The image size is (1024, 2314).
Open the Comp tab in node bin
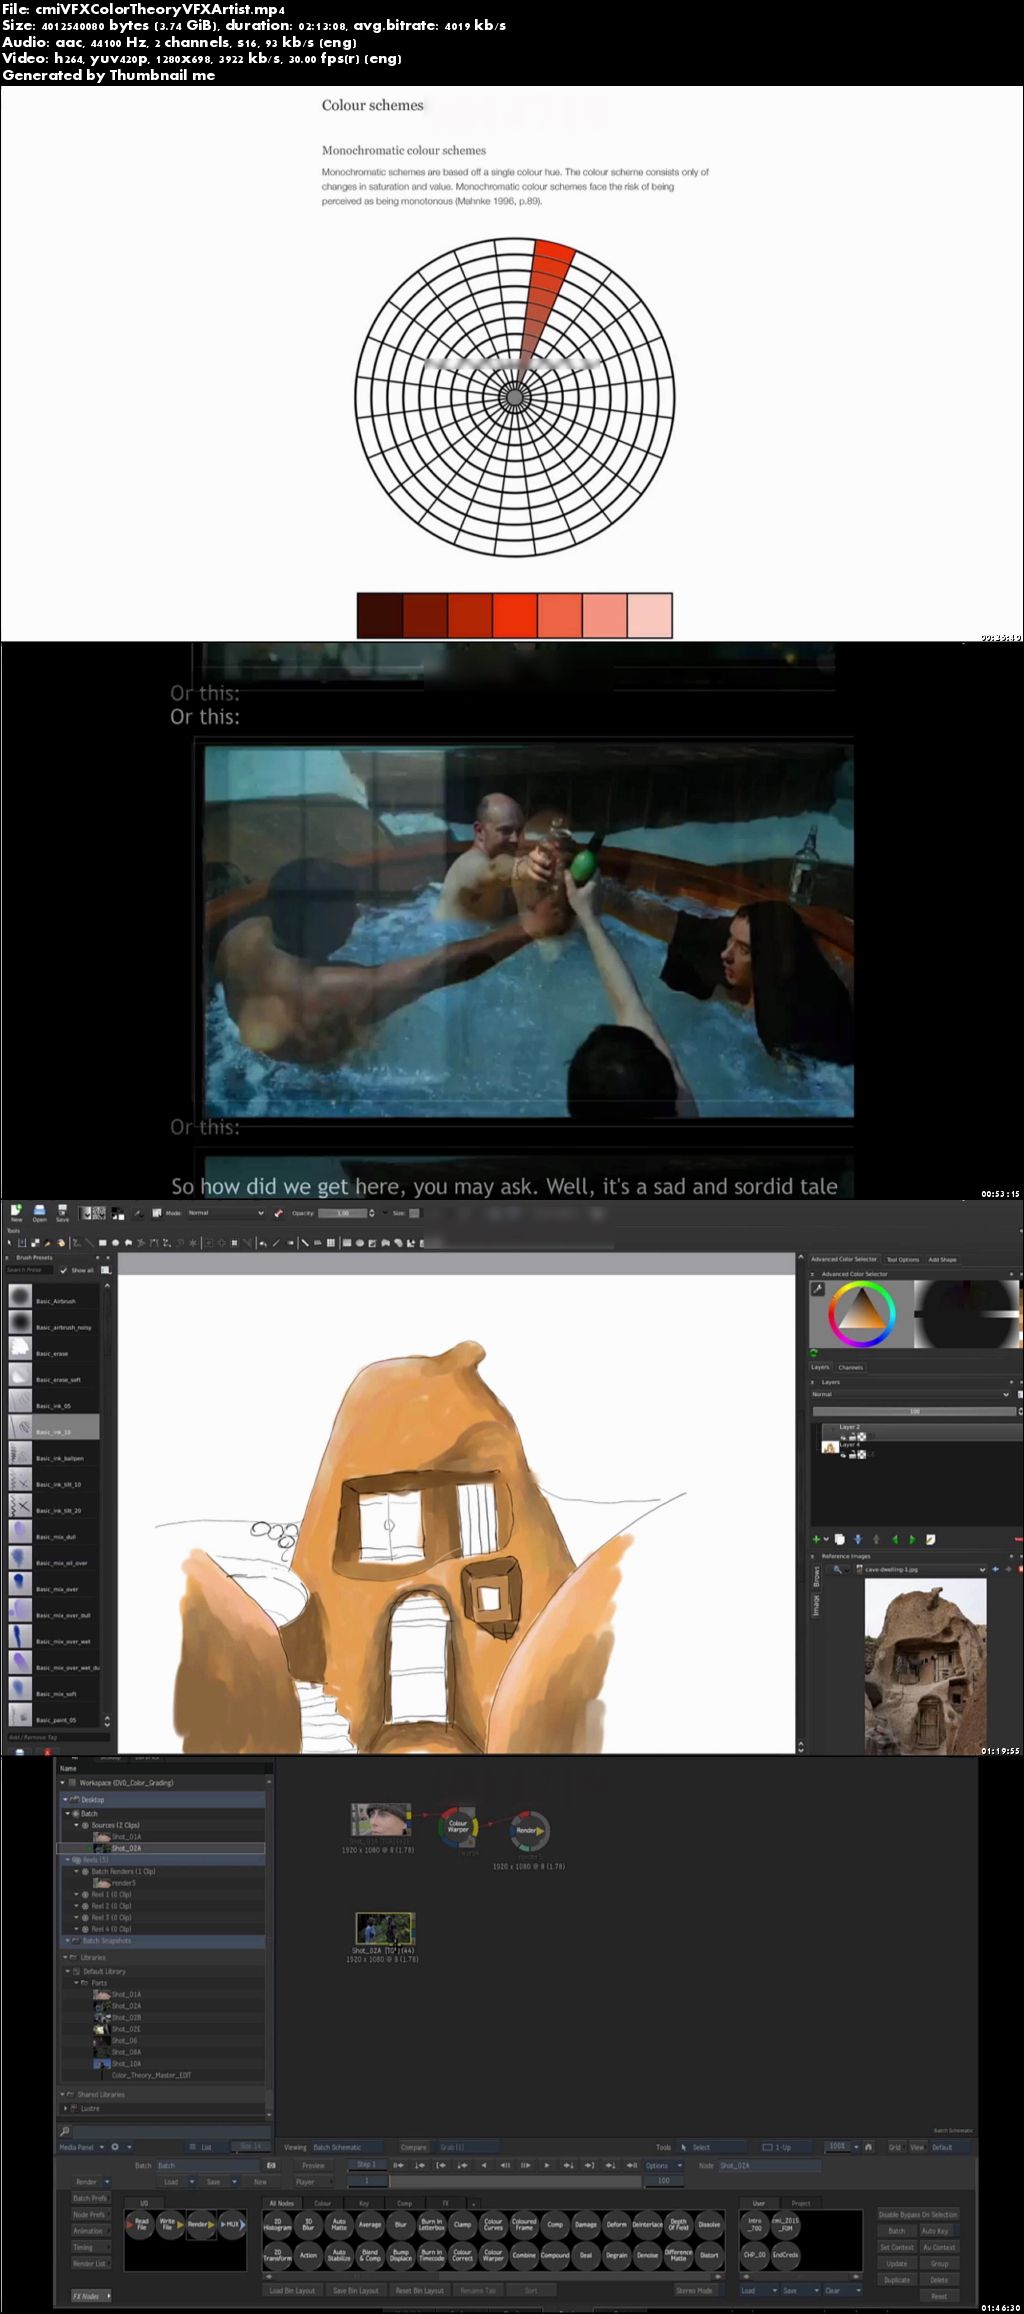pos(404,2203)
